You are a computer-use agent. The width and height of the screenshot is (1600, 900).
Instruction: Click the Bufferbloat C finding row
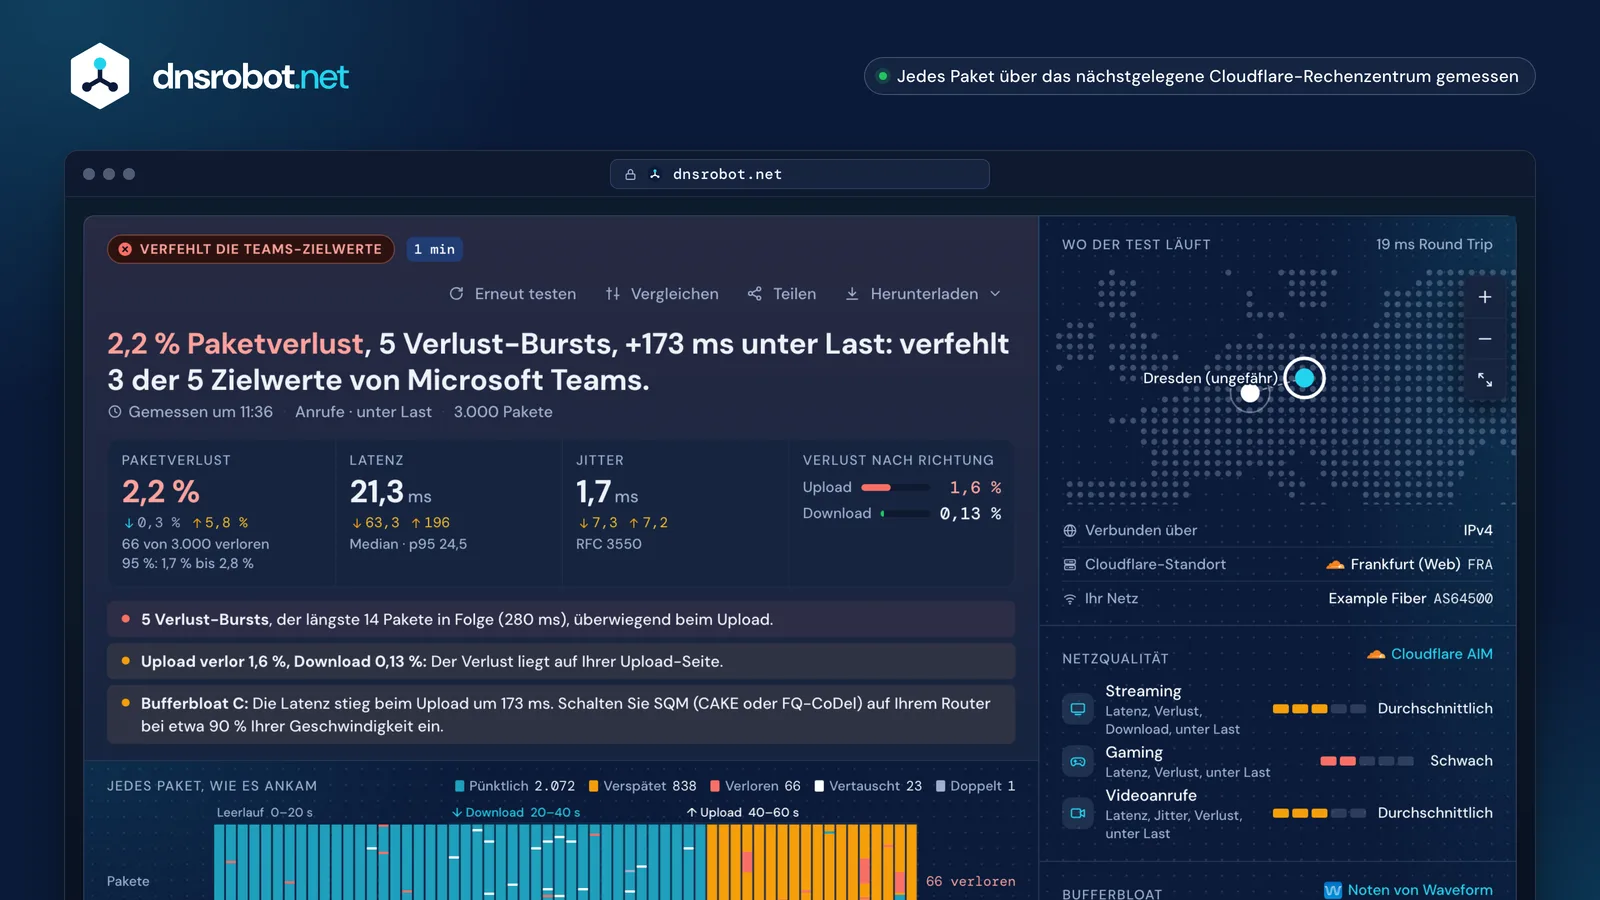[561, 715]
